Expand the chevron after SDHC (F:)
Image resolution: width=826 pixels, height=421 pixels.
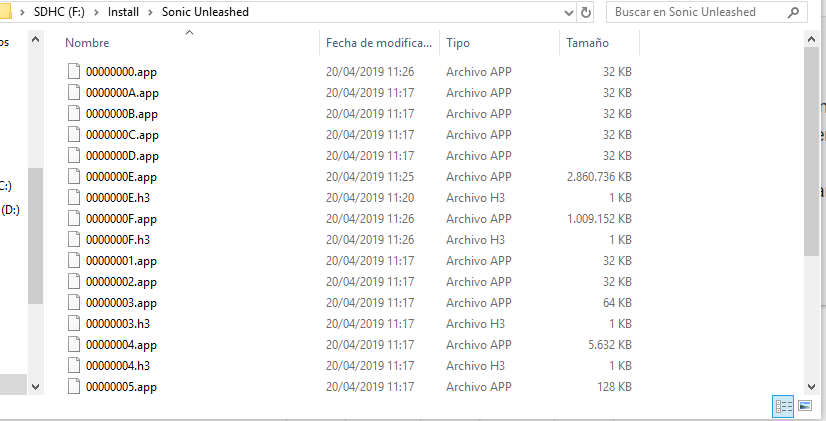tap(96, 12)
